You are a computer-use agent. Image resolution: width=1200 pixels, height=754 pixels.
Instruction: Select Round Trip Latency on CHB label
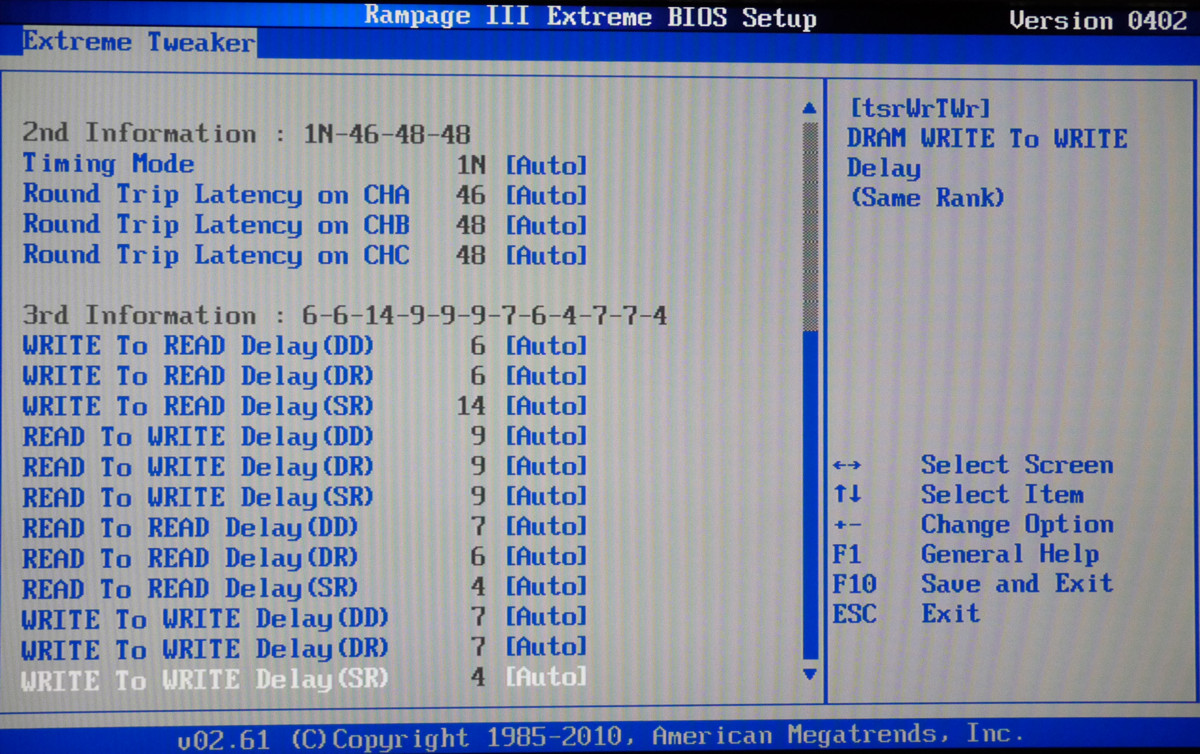click(216, 225)
